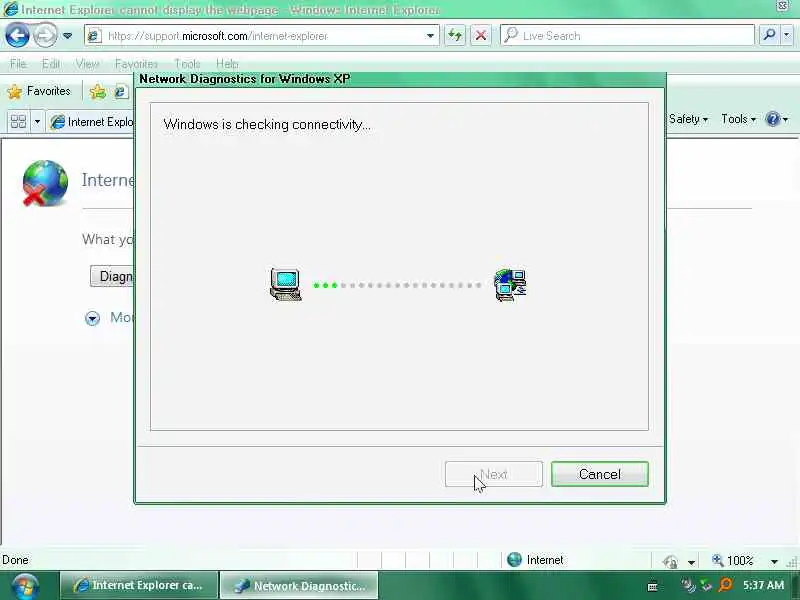Open the Tools menu in menu bar
Viewport: 800px width, 600px height.
pyautogui.click(x=187, y=64)
